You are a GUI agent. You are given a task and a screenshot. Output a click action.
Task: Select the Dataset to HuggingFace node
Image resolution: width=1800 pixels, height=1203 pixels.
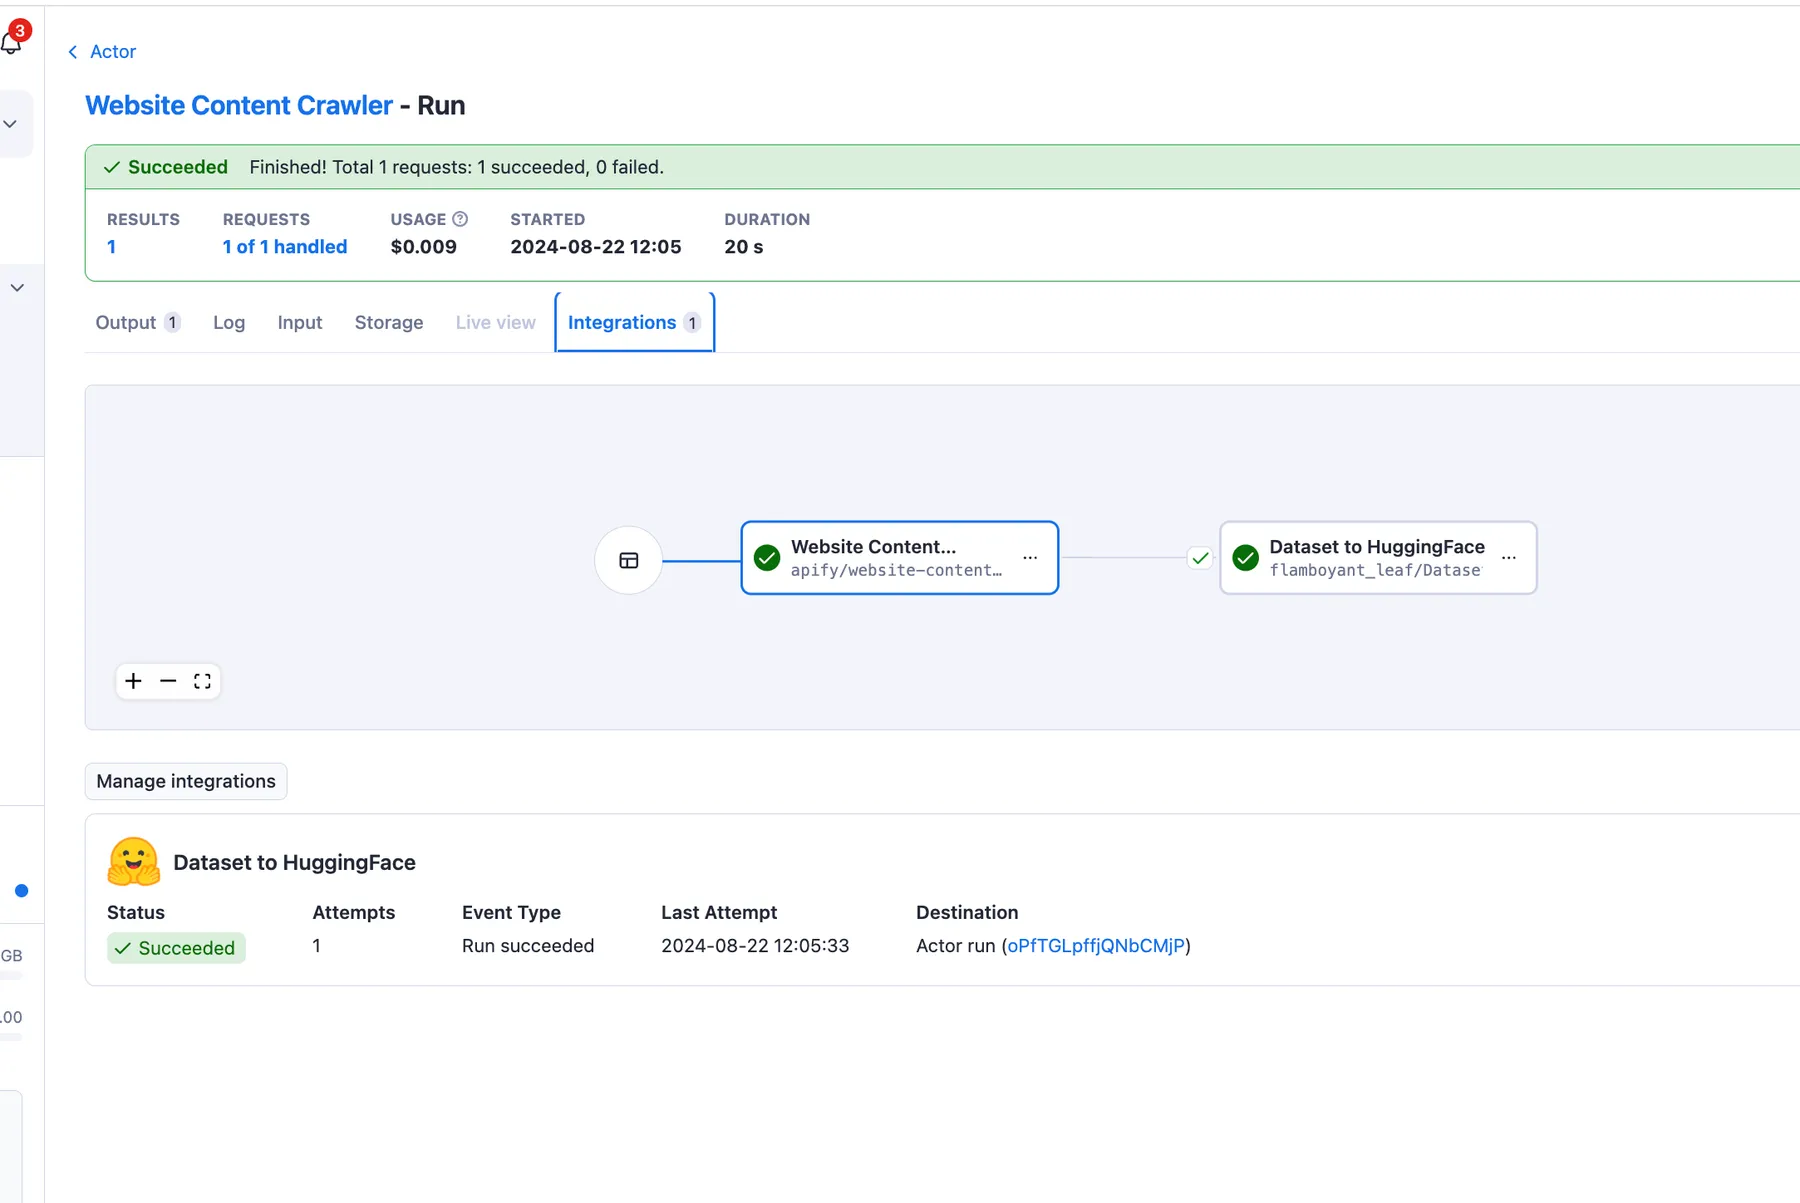pos(1378,558)
